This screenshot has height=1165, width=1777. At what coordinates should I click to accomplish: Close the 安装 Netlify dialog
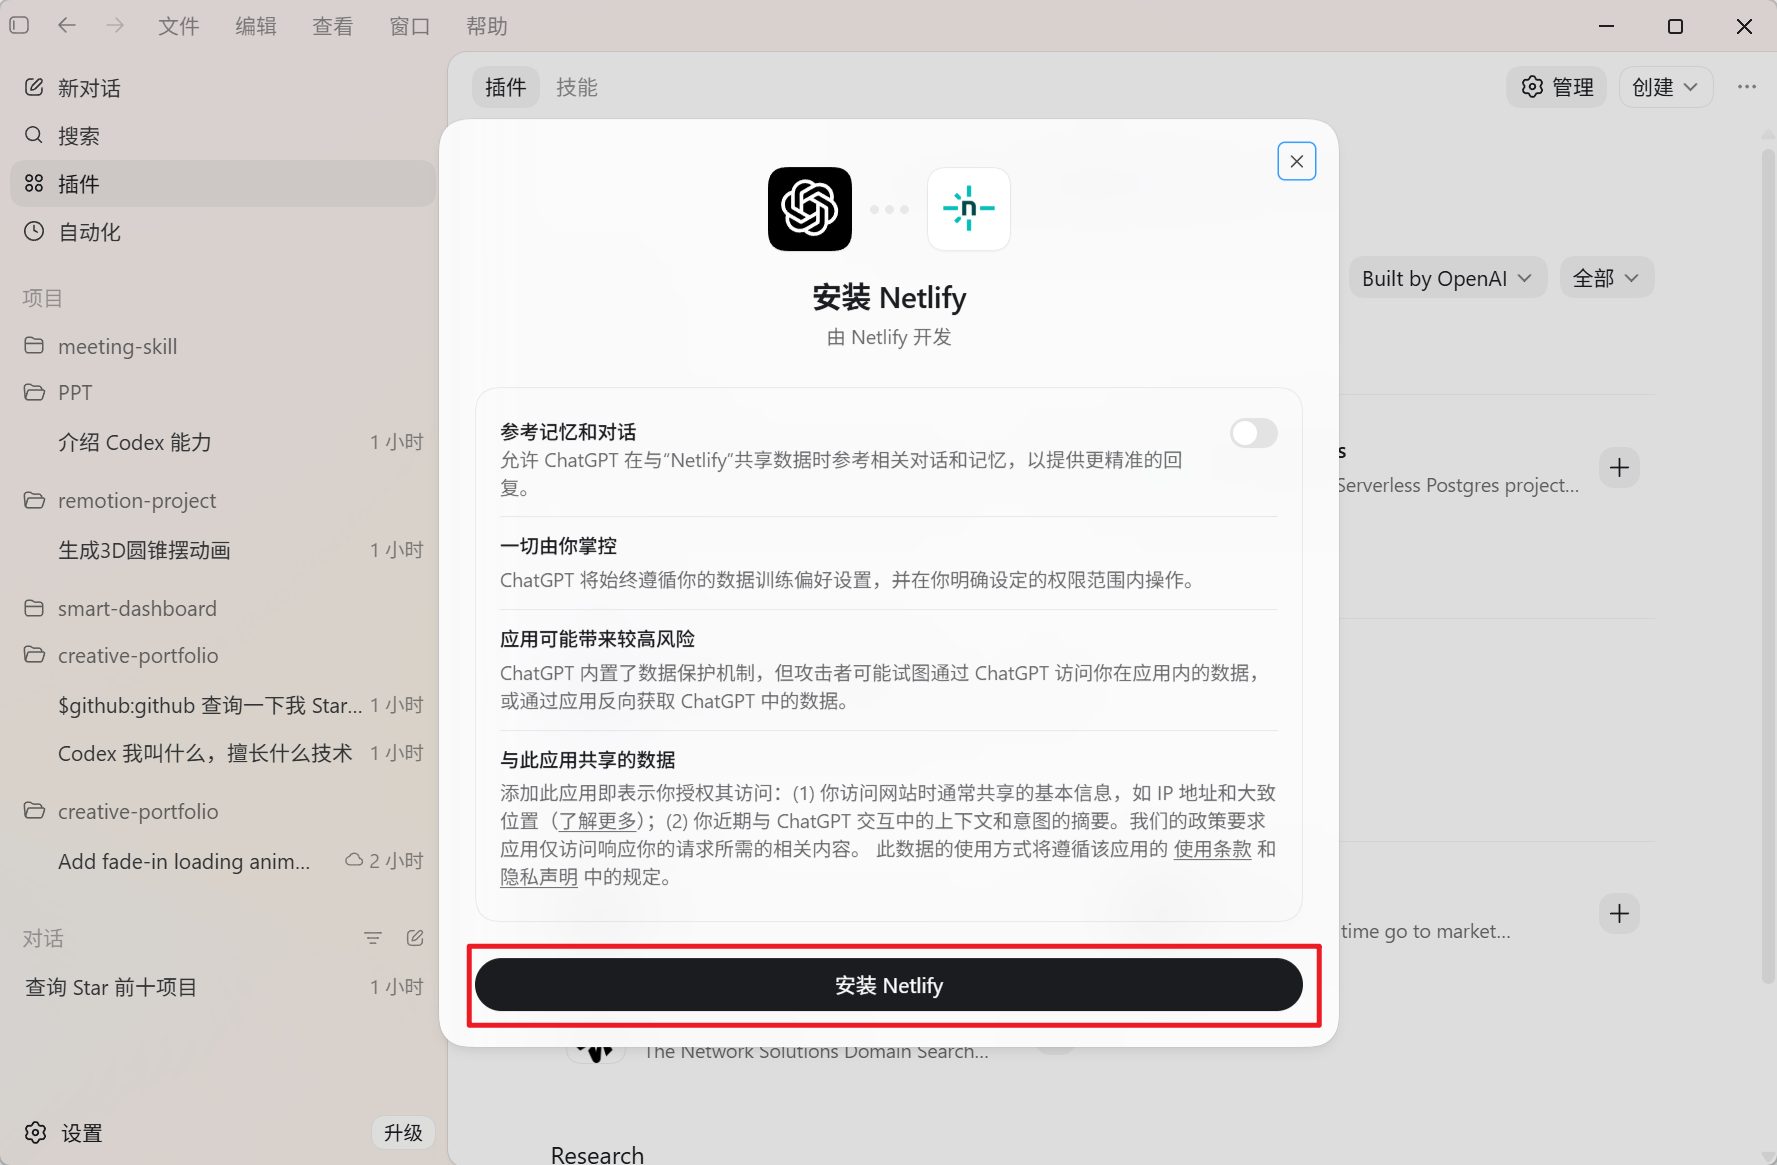[1297, 161]
